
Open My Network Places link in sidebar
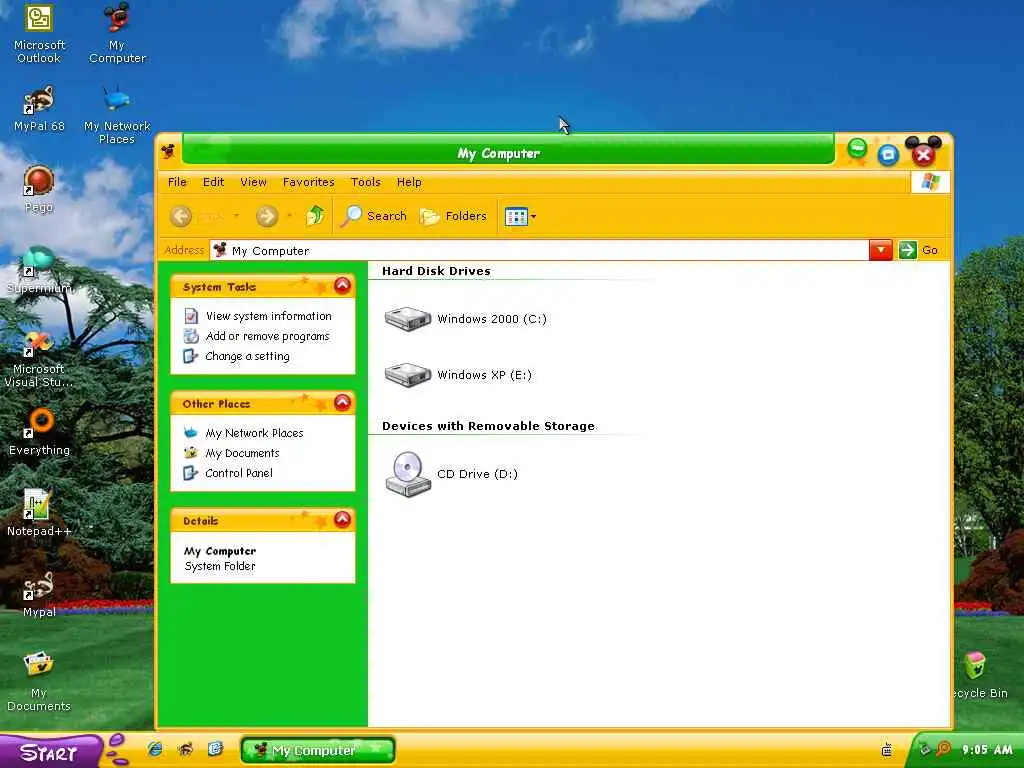point(244,433)
